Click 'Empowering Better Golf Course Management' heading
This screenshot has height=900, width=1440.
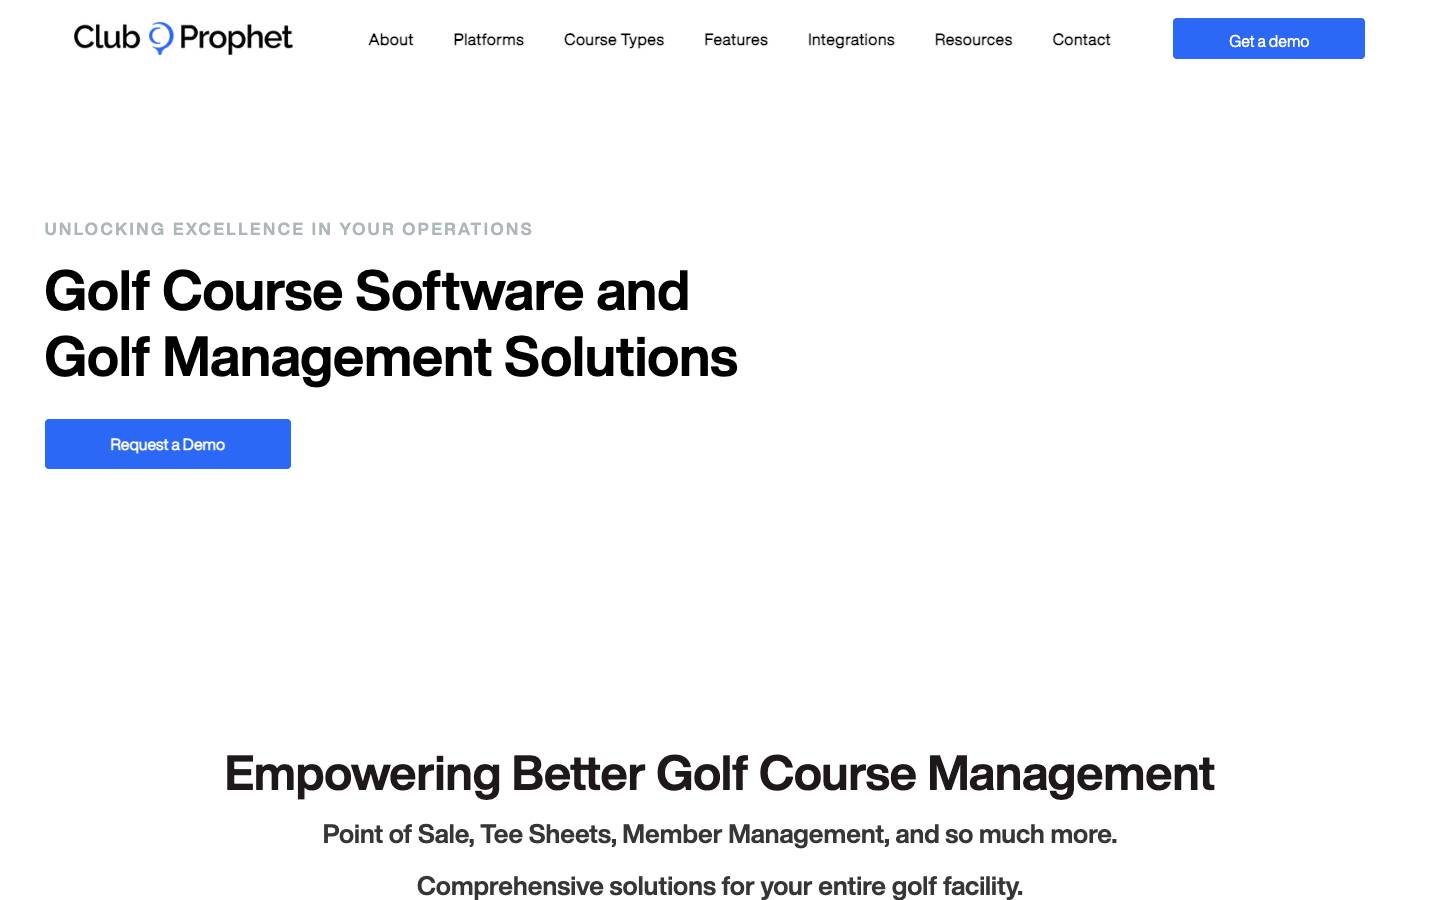[720, 773]
